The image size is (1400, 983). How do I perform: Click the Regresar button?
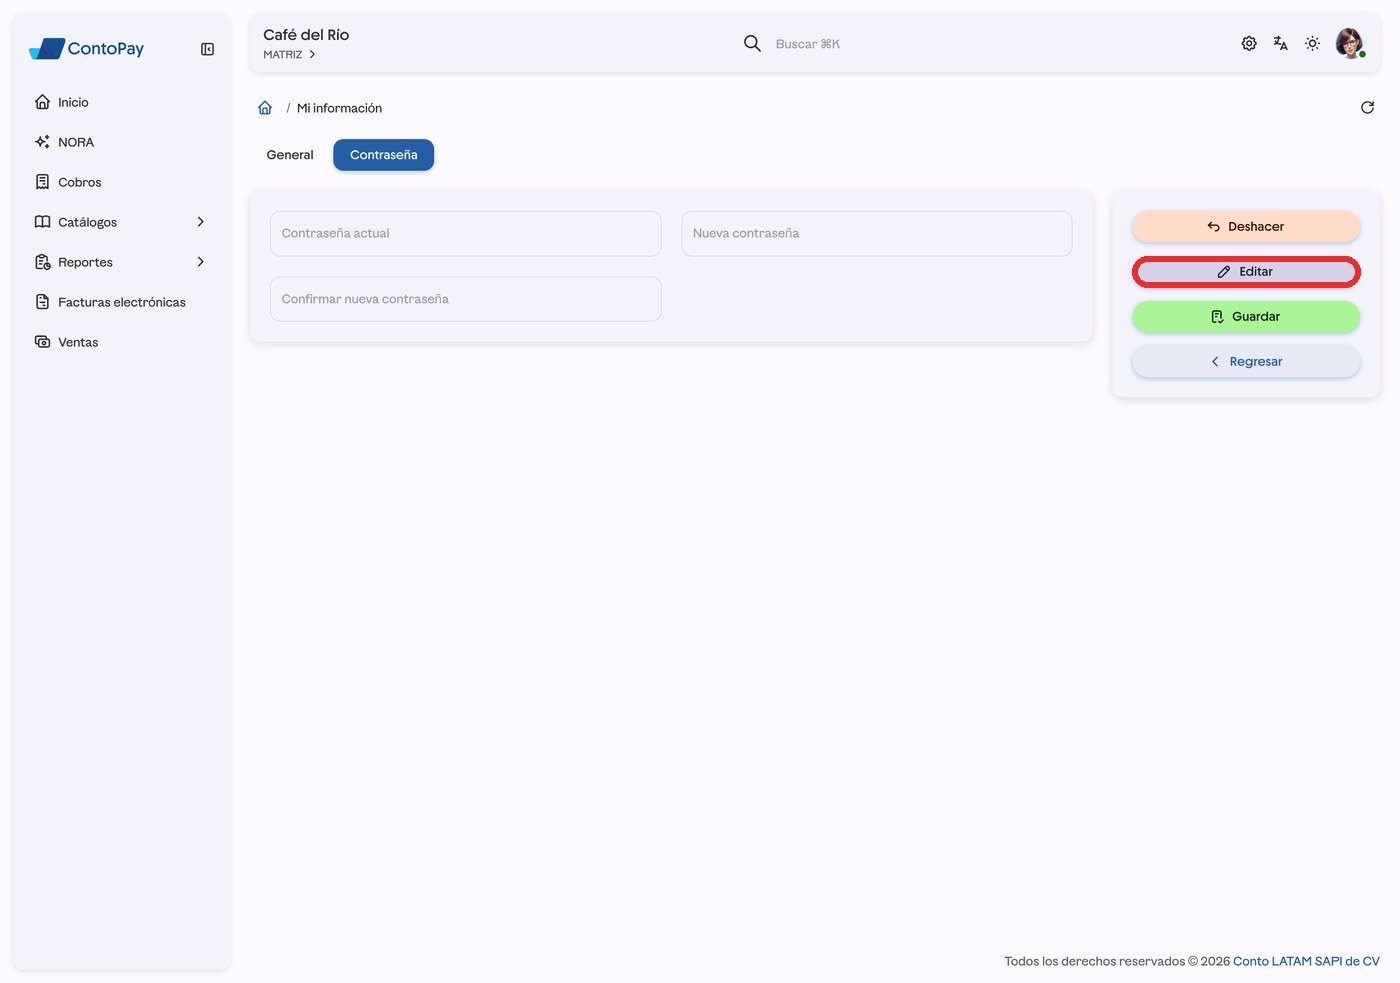pyautogui.click(x=1246, y=362)
